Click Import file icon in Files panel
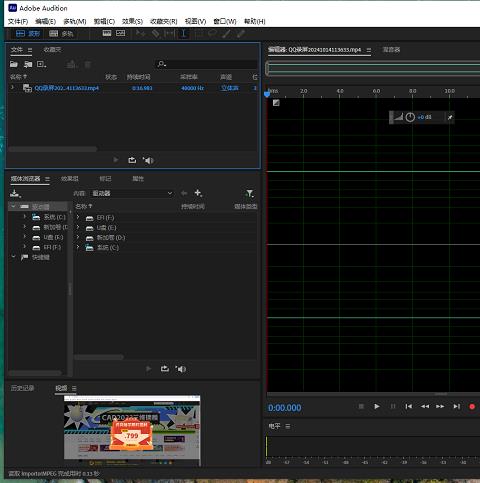 point(28,64)
